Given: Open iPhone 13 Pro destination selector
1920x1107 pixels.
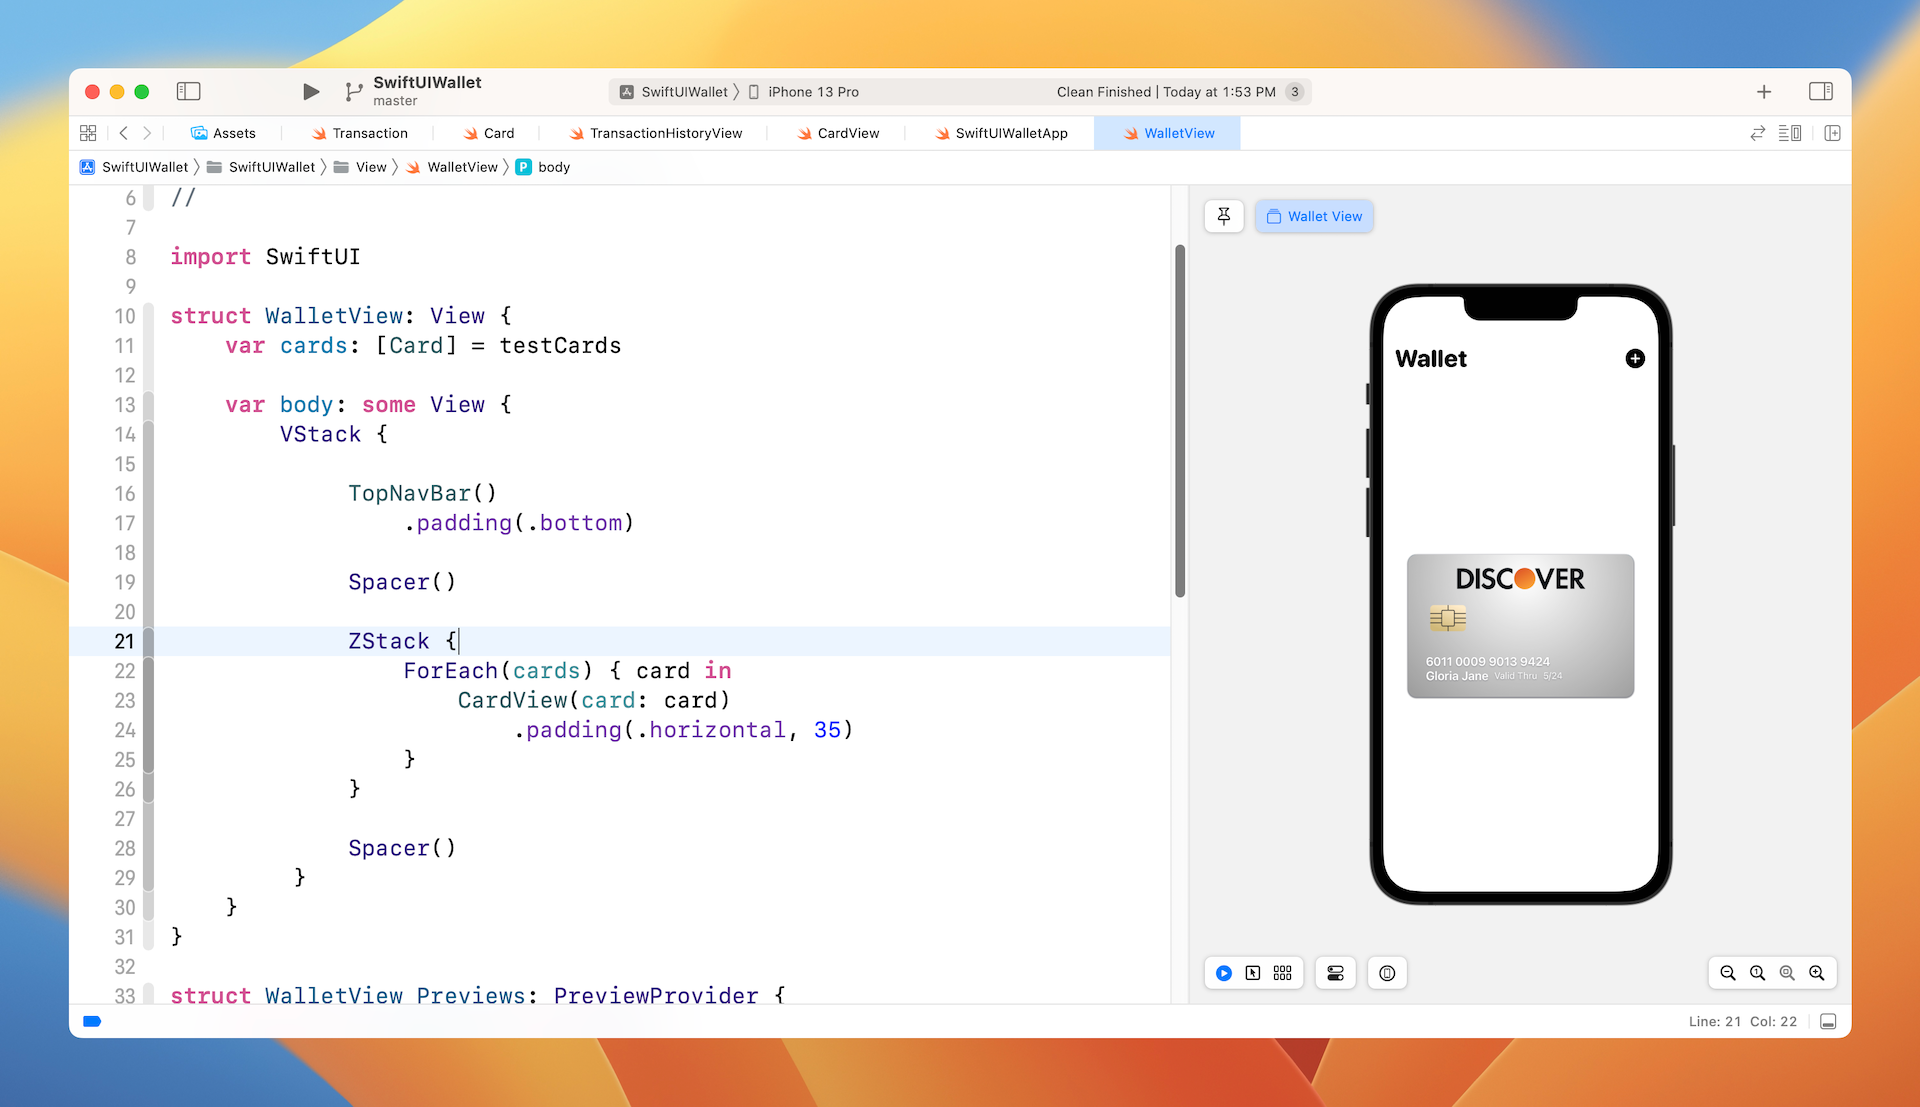Looking at the screenshot, I should coord(812,92).
